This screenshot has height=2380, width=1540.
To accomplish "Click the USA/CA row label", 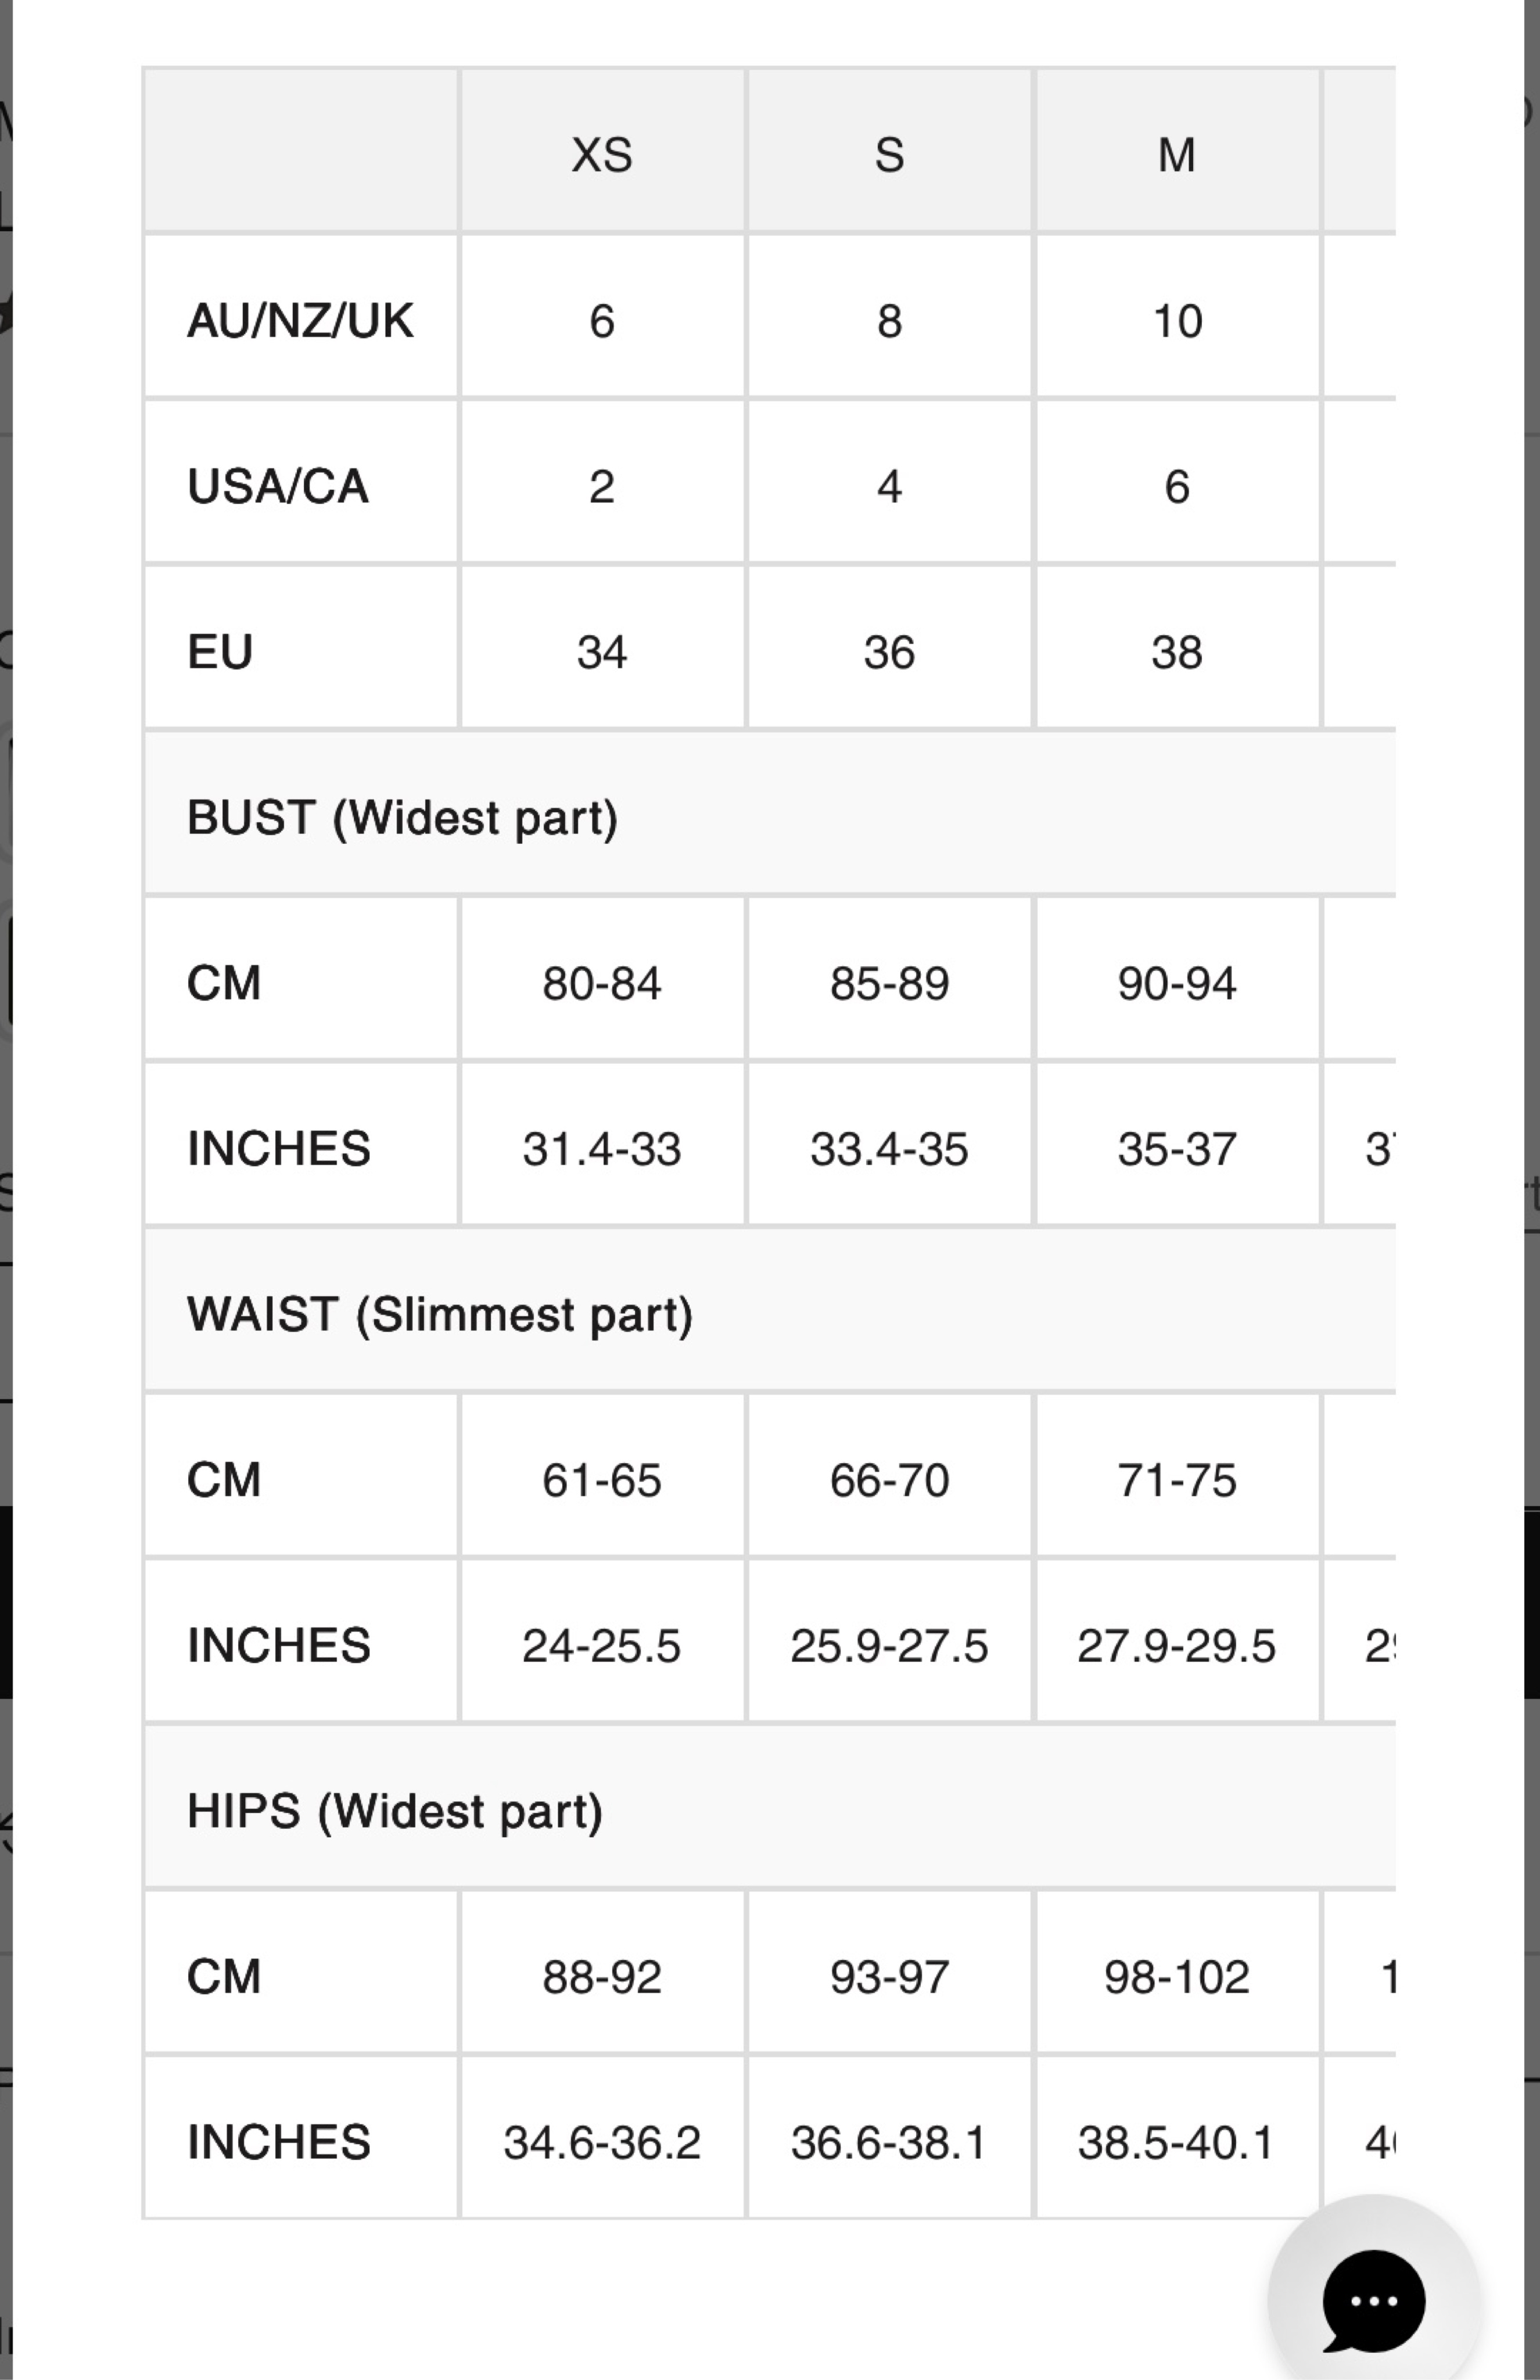I will point(278,487).
